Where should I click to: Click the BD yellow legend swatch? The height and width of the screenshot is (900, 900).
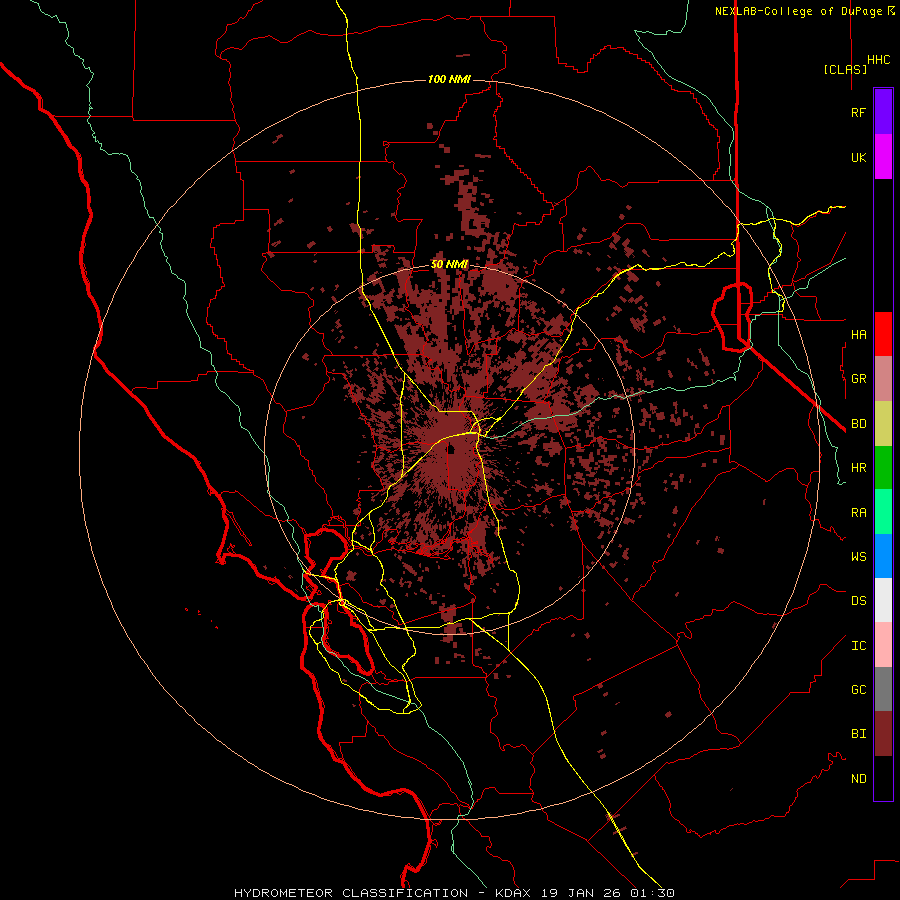(883, 424)
